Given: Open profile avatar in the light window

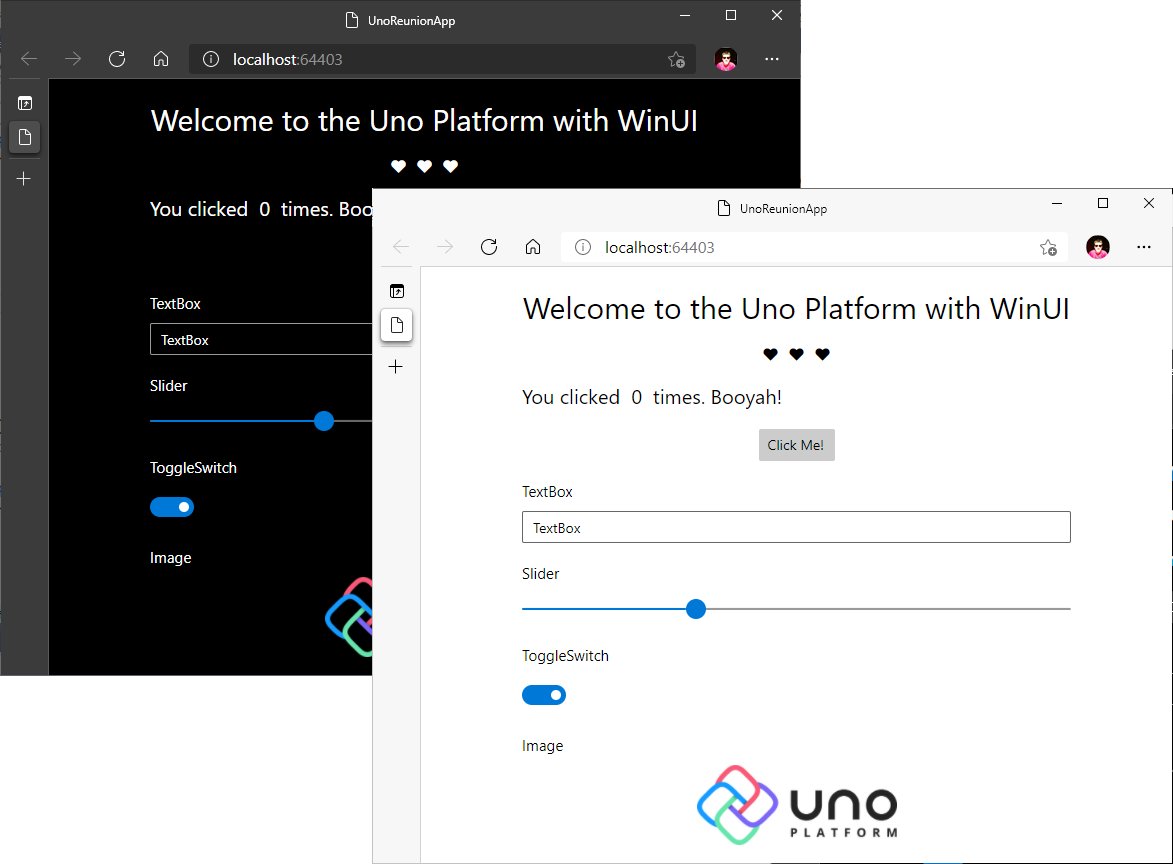Looking at the screenshot, I should (1097, 247).
